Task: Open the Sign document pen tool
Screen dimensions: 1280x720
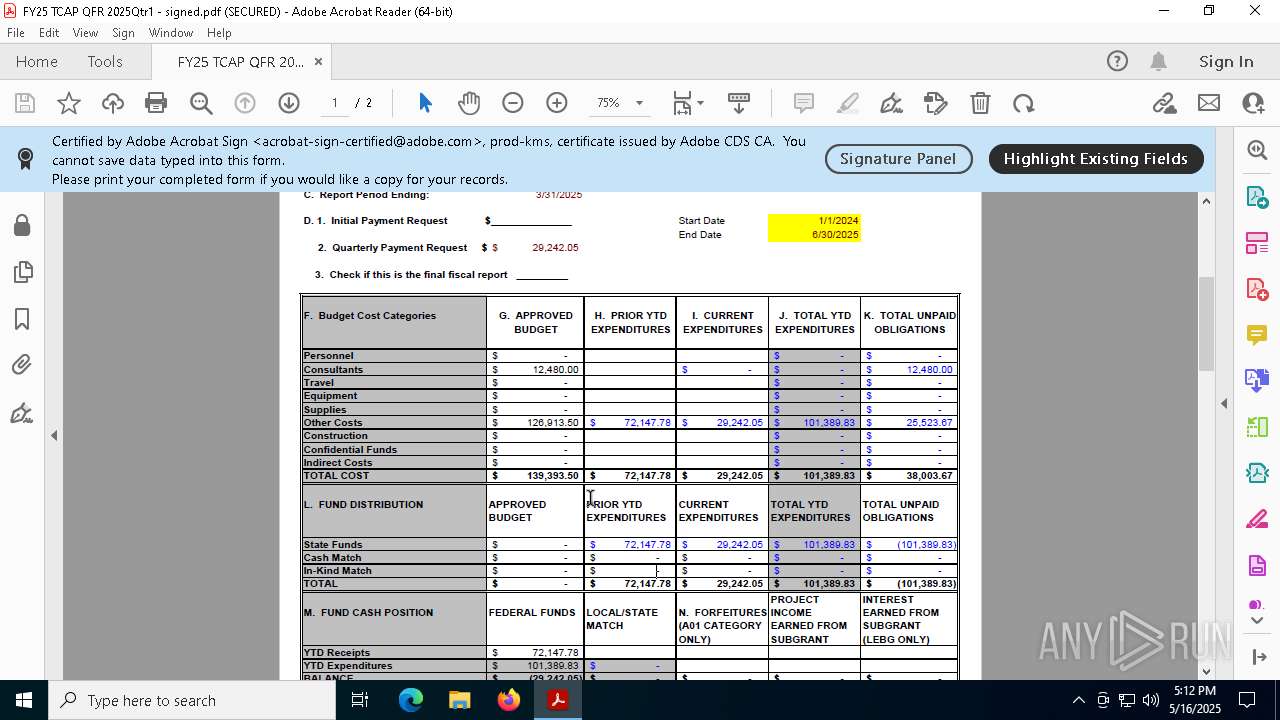Action: (x=892, y=103)
